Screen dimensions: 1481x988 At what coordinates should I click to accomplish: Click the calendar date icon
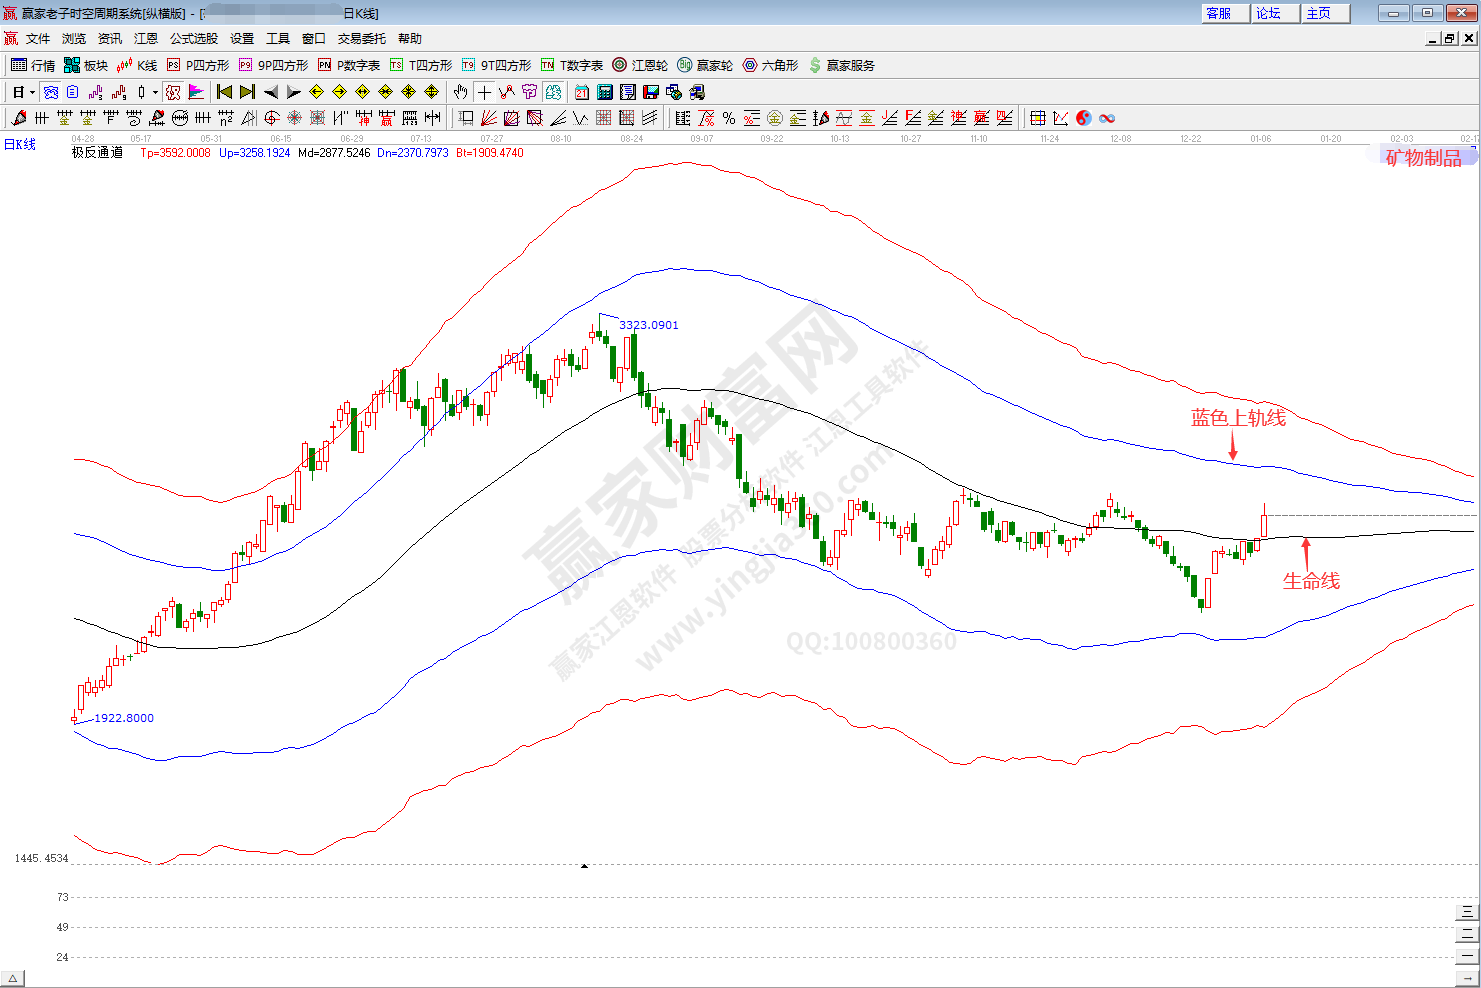(581, 92)
